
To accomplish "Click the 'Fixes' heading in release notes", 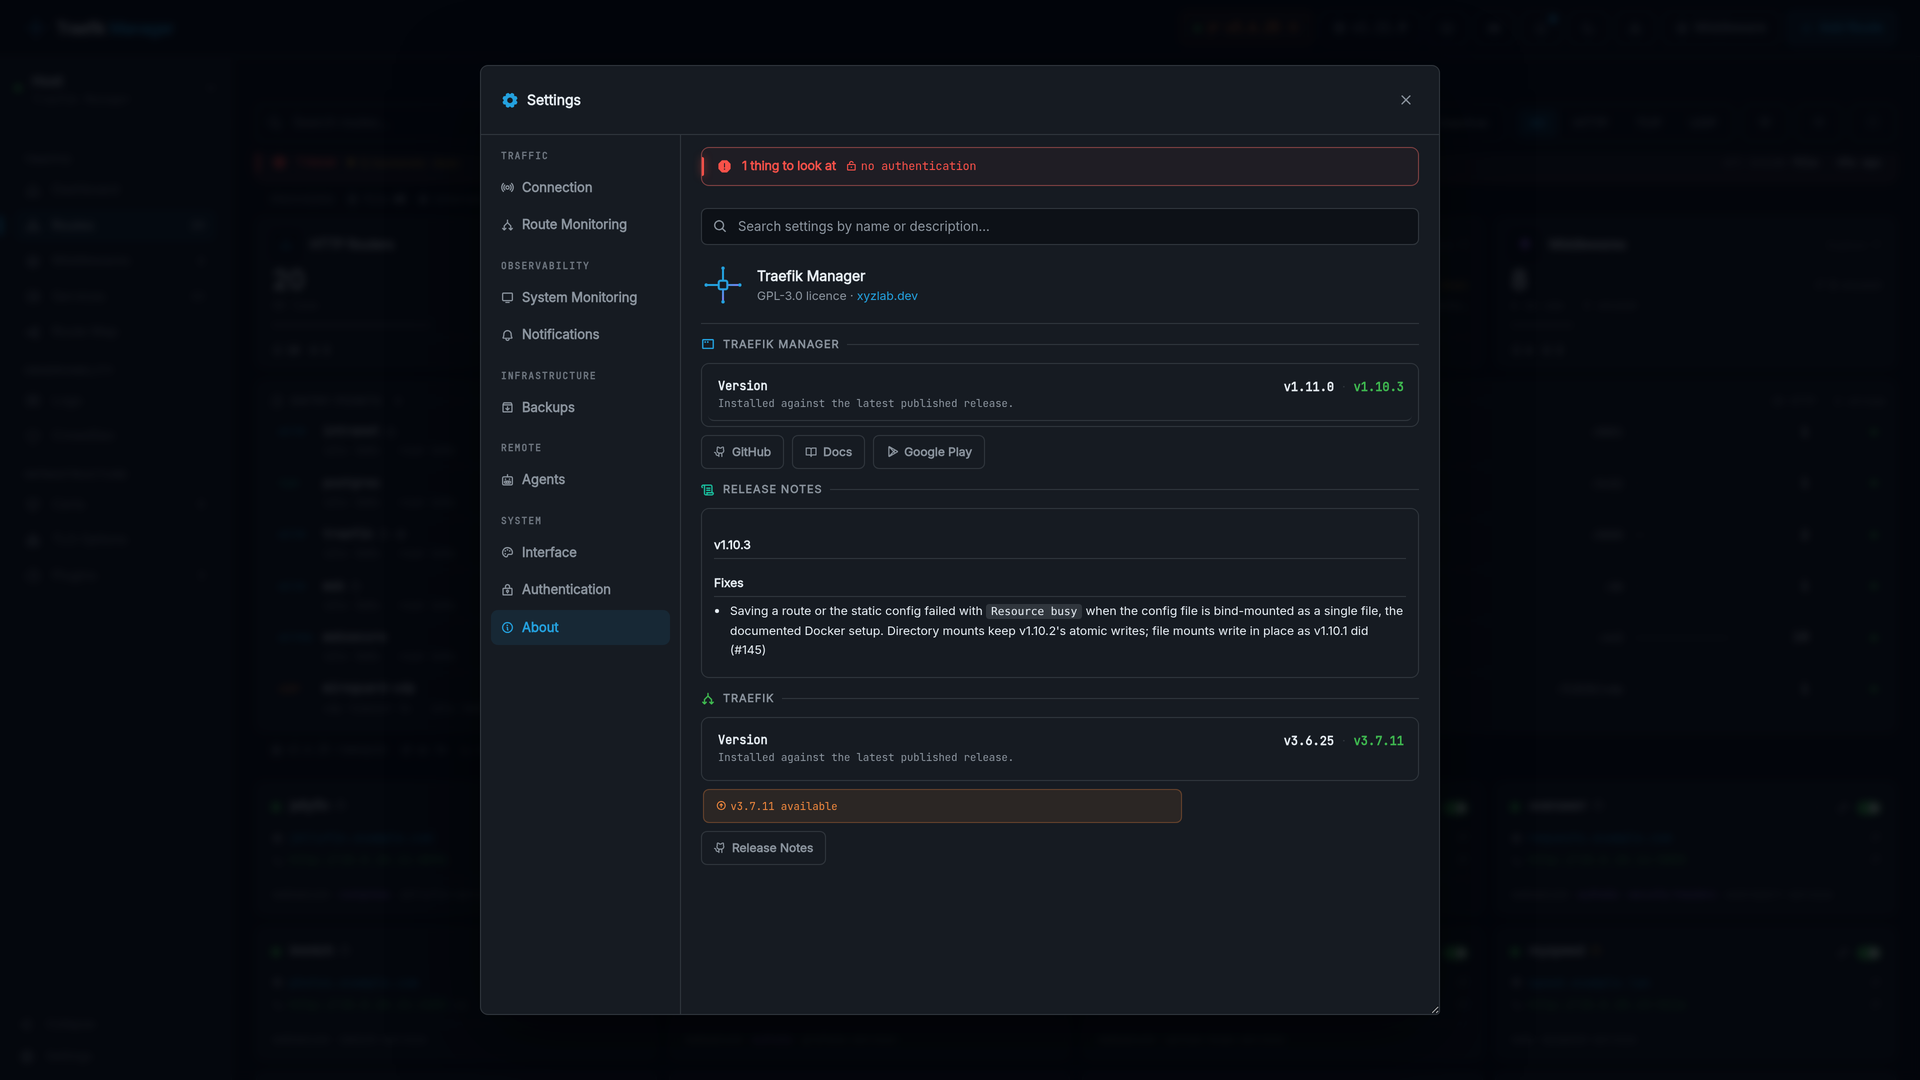I will point(729,583).
